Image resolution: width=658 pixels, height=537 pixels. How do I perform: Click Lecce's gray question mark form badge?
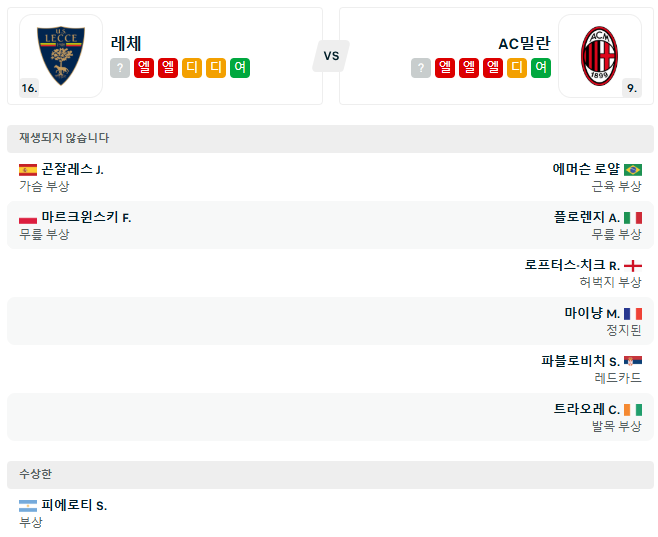coord(120,68)
